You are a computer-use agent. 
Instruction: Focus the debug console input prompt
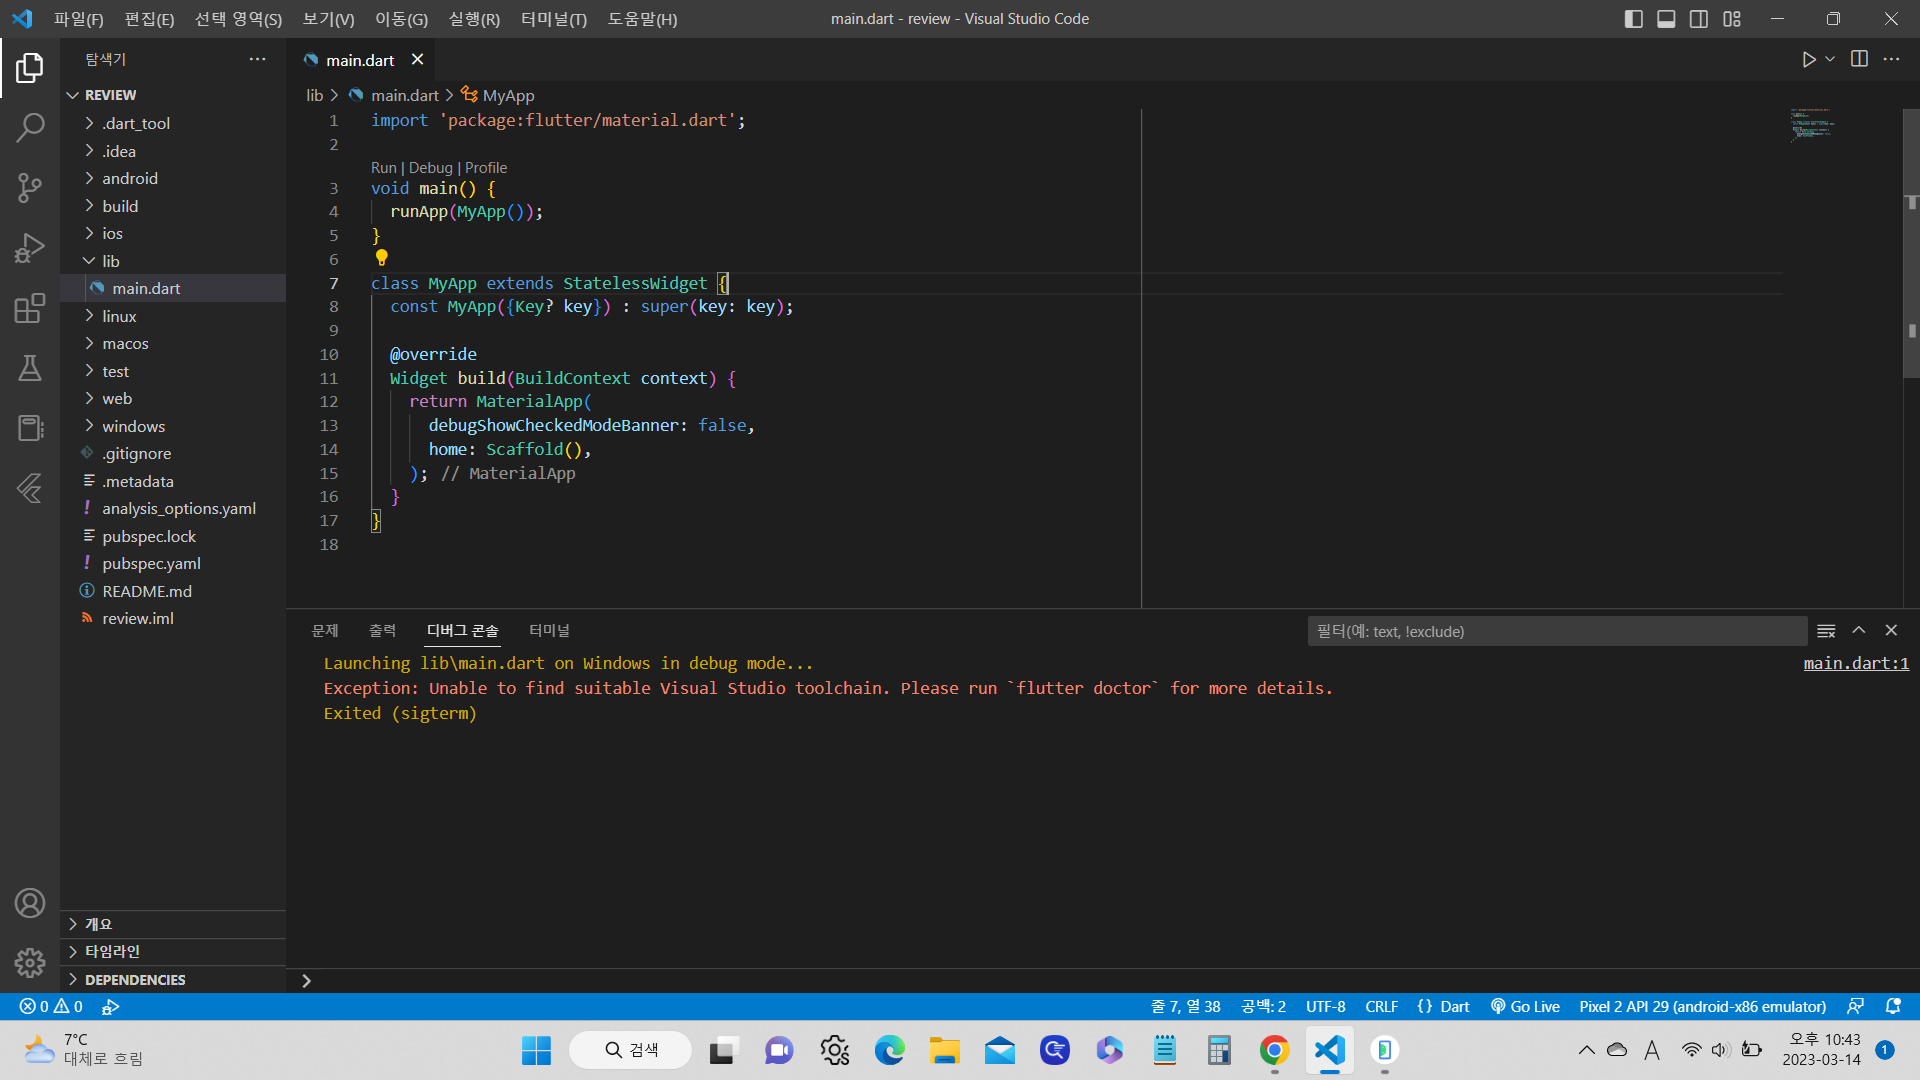[x=1110, y=981]
